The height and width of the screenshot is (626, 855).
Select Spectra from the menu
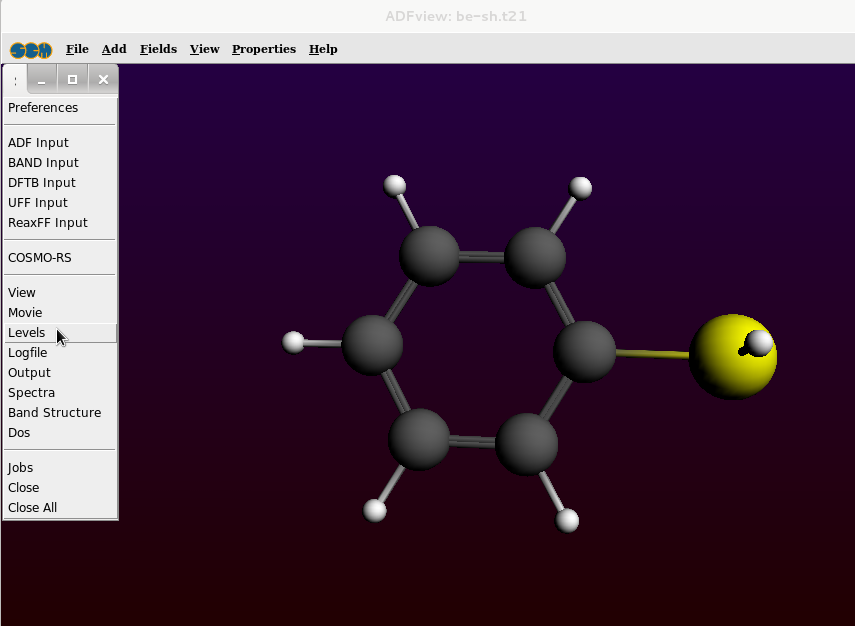[32, 393]
